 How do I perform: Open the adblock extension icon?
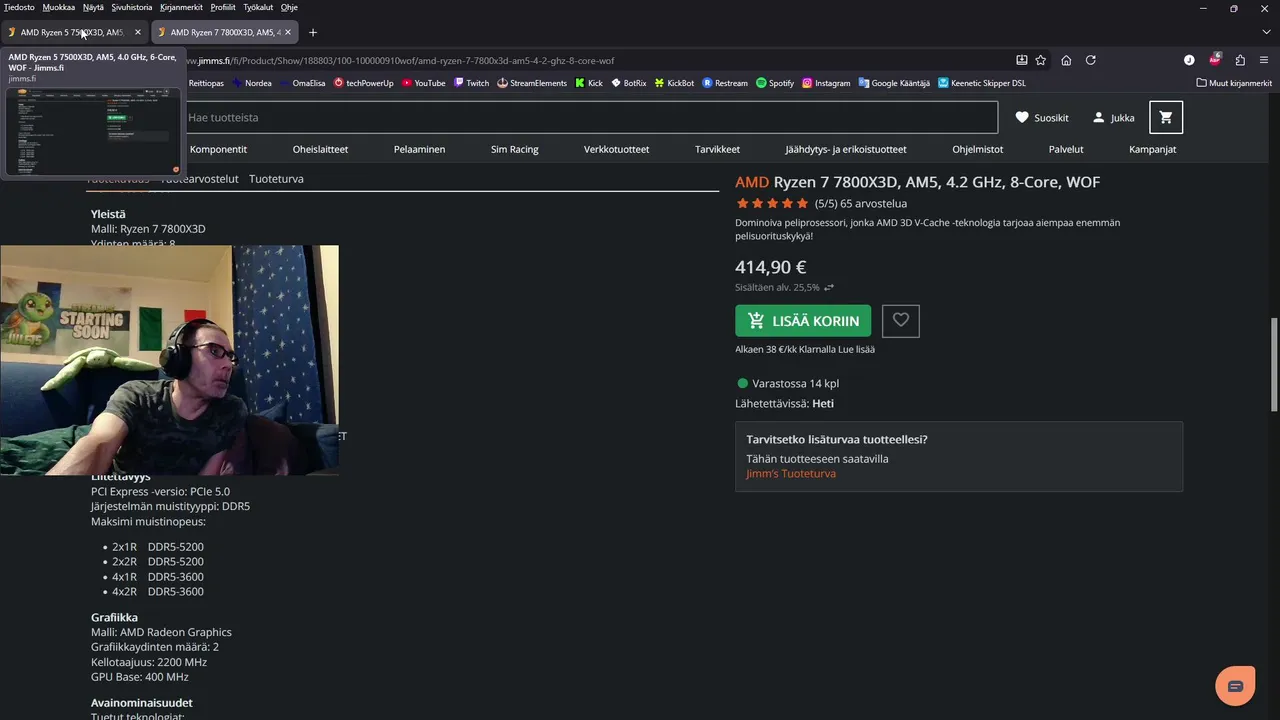(1215, 59)
